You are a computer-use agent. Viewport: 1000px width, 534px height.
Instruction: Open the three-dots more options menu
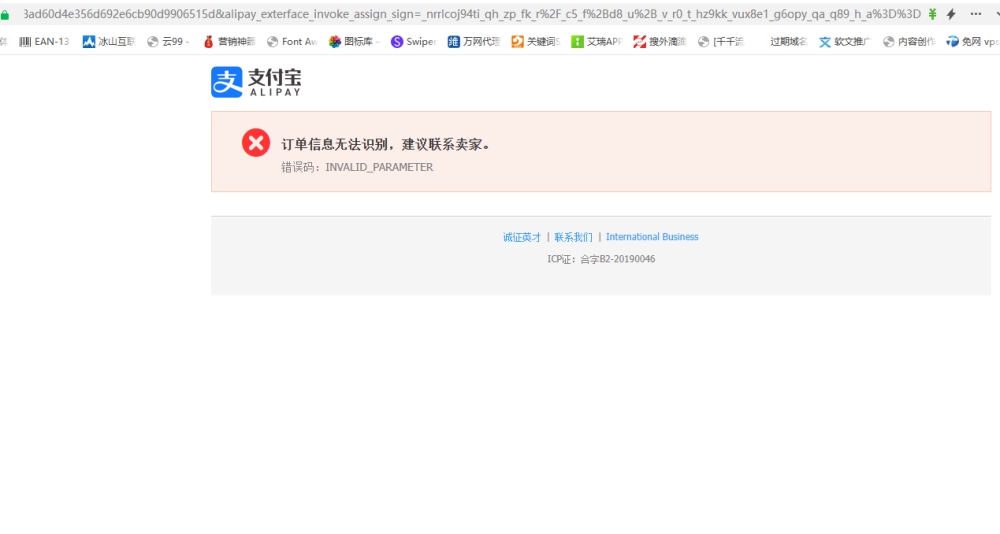point(976,13)
